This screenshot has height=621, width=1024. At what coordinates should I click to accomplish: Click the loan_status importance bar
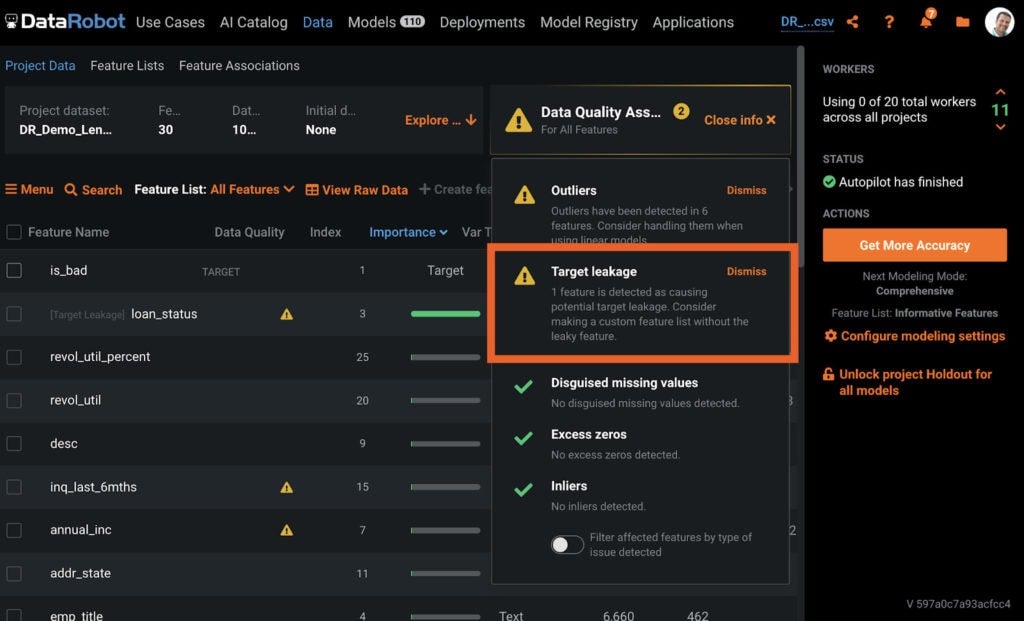[445, 314]
